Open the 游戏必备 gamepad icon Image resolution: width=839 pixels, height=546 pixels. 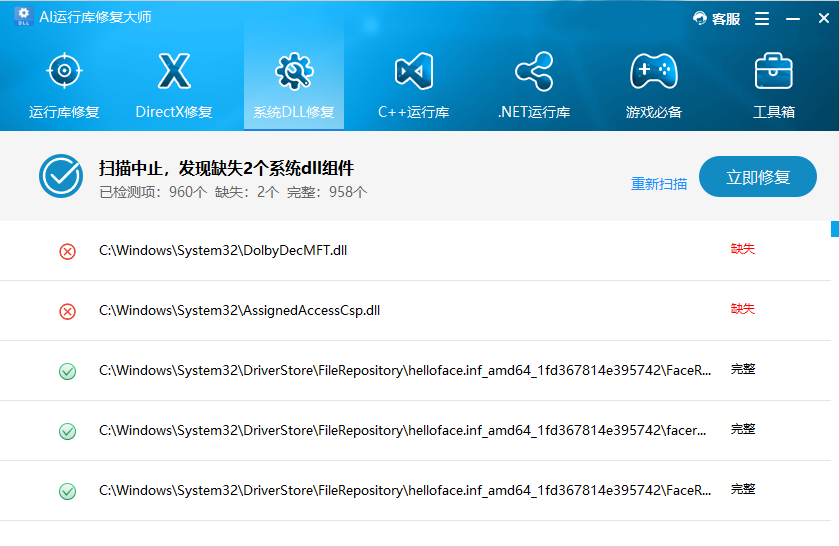654,71
